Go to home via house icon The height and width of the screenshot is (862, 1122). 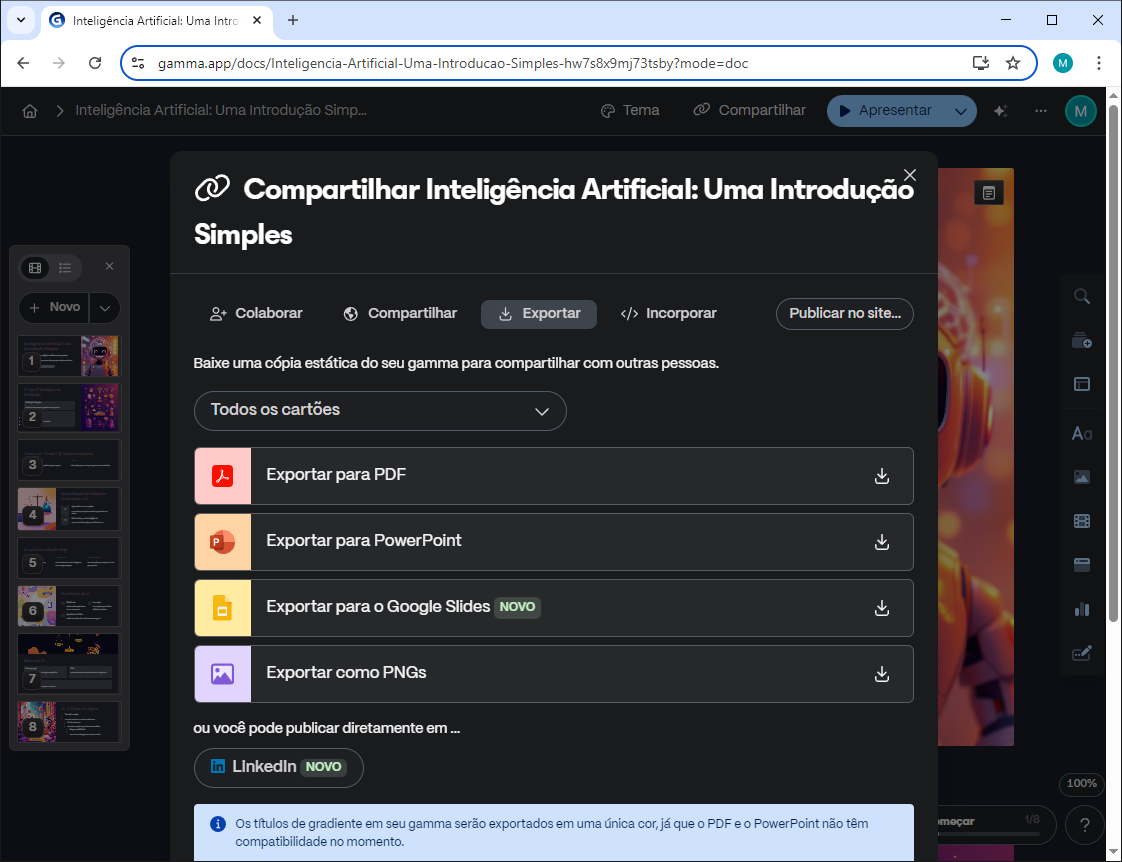coord(30,111)
